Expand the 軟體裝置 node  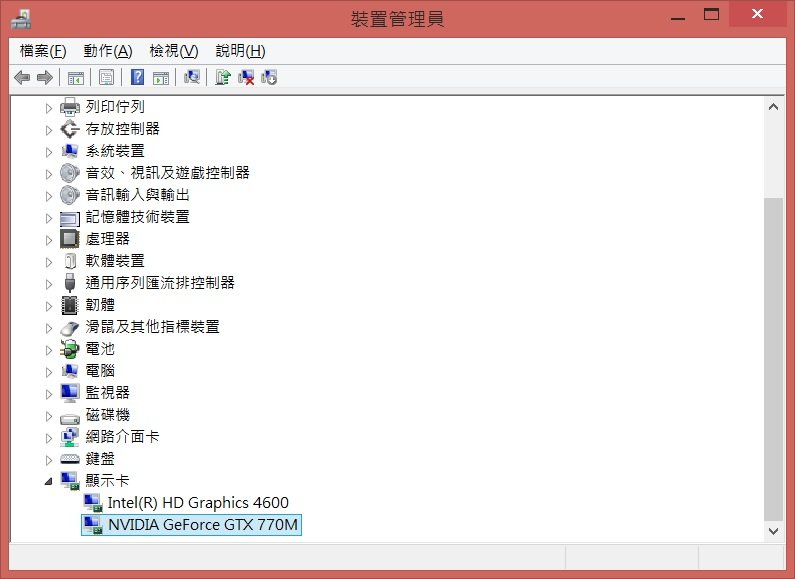[49, 262]
